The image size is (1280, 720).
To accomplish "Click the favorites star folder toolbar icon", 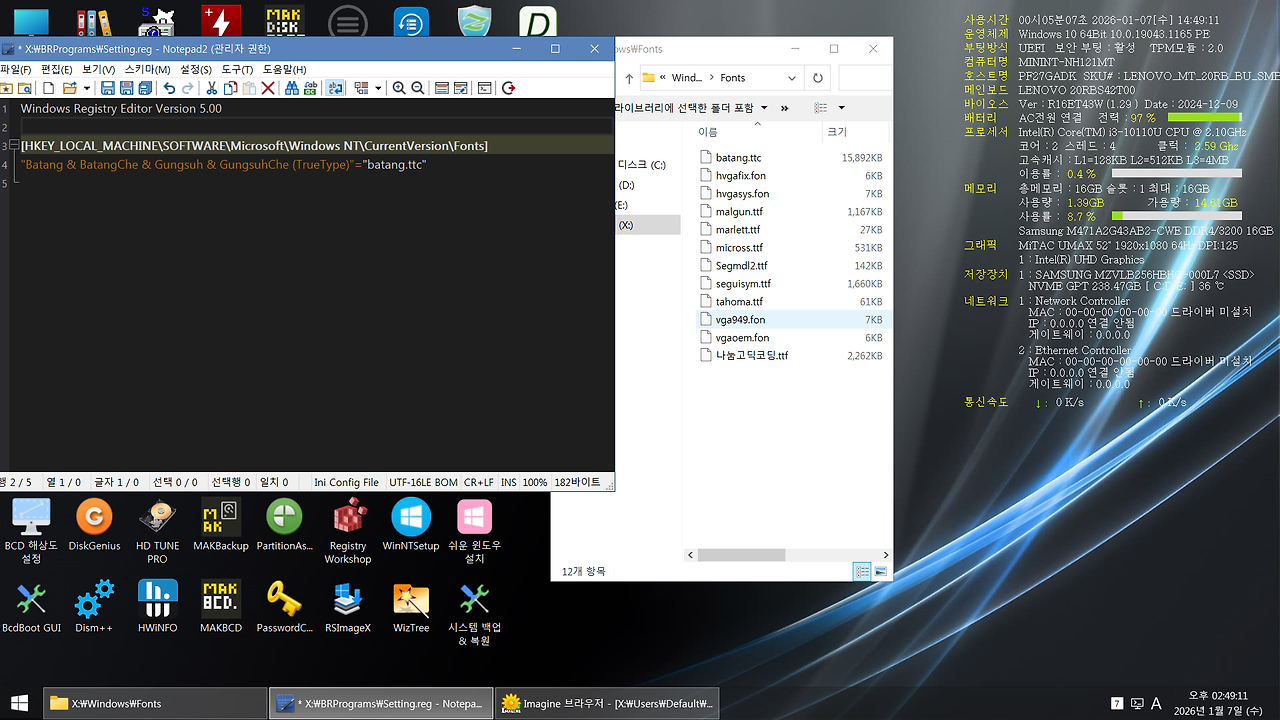I will click(7, 88).
